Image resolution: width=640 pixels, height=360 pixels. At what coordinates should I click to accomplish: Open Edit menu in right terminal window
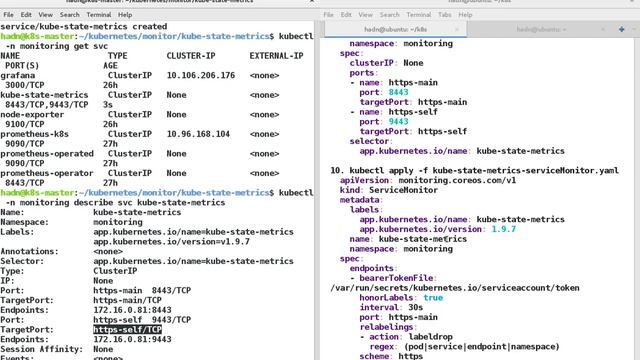click(x=346, y=15)
